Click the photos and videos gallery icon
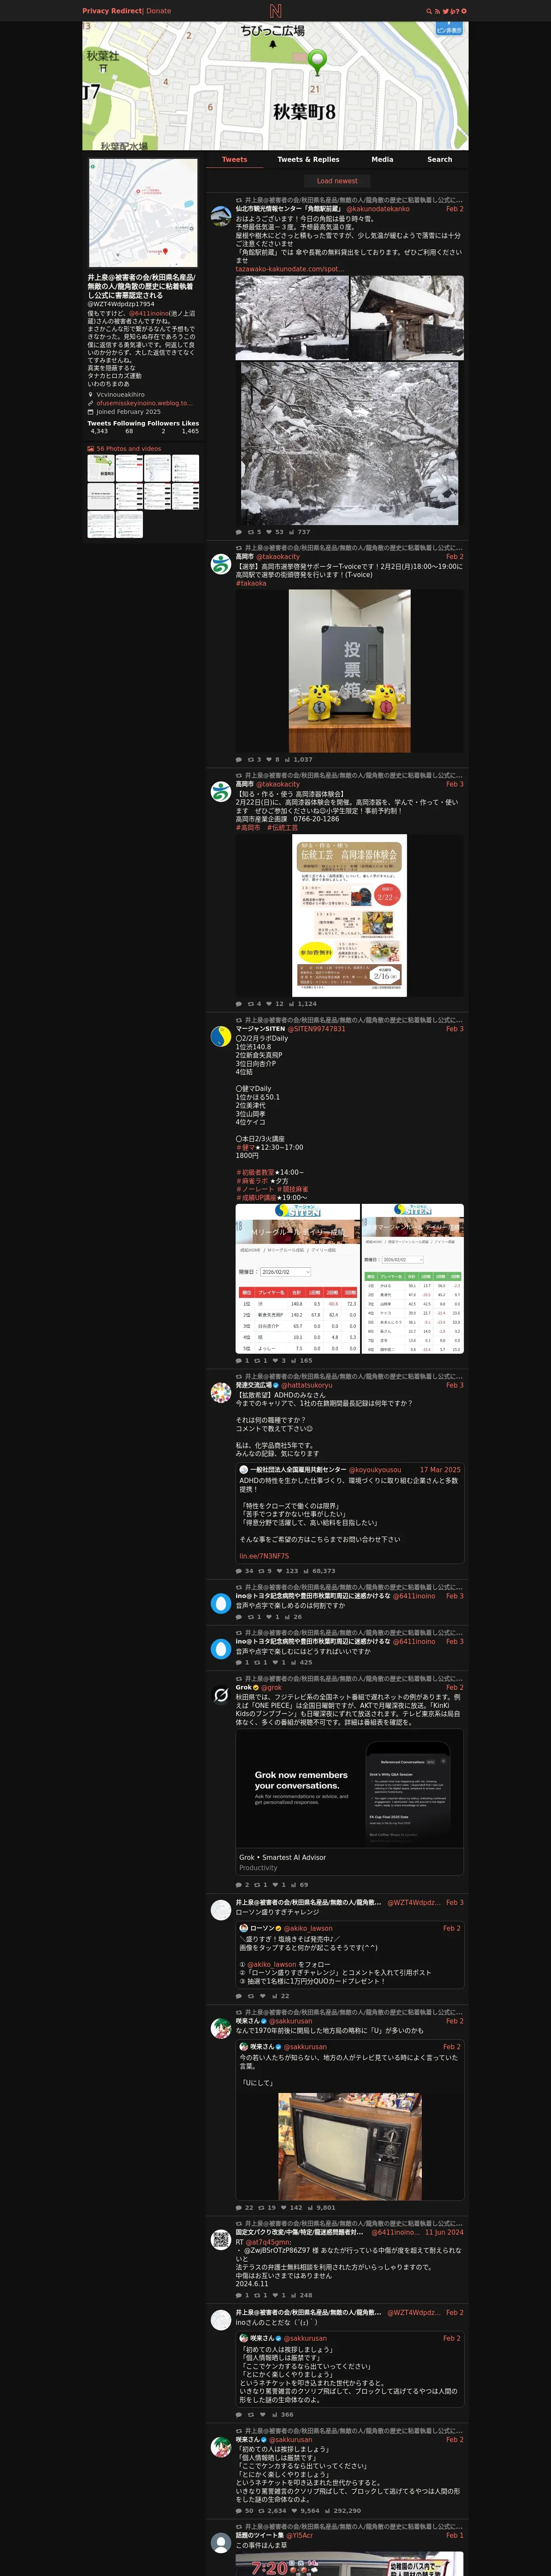This screenshot has height=2576, width=551. coord(91,449)
